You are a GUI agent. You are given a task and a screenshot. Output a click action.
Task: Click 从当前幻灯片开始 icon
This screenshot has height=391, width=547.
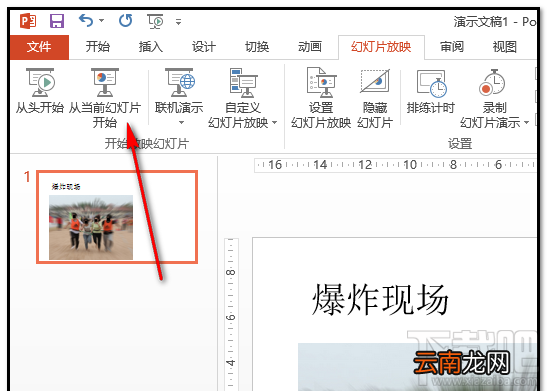pos(105,82)
